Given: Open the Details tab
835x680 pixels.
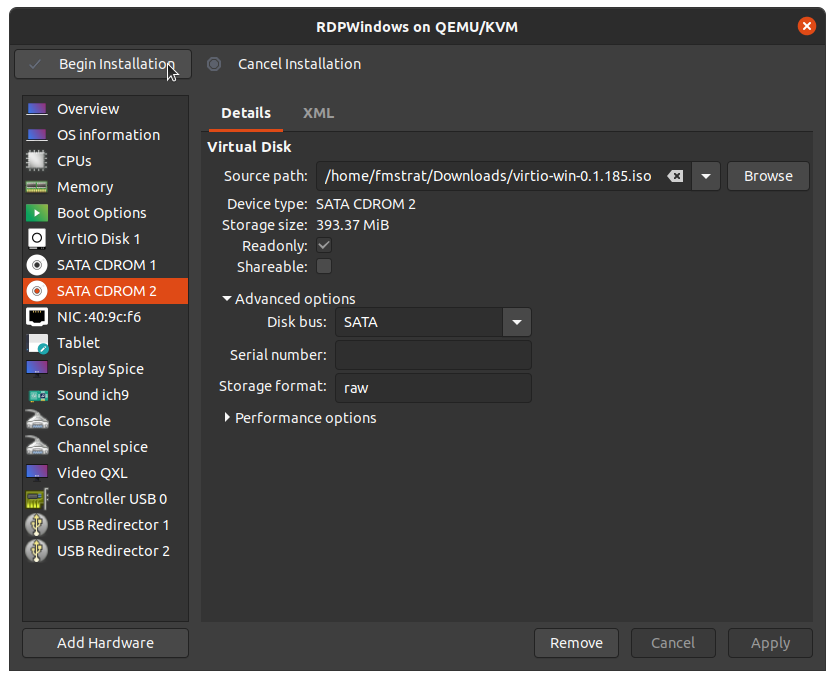Looking at the screenshot, I should point(246,113).
